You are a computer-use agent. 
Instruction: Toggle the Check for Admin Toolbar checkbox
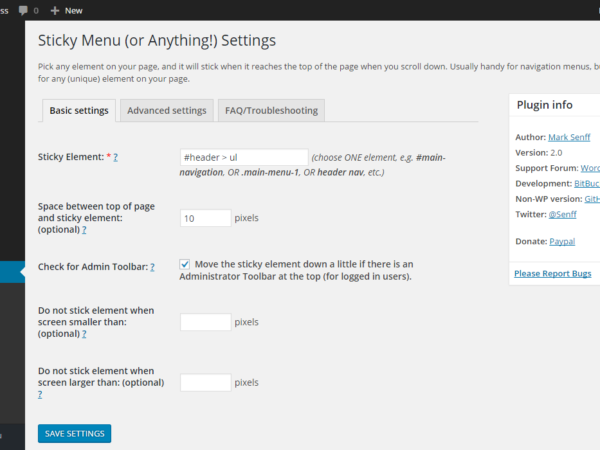(x=185, y=264)
